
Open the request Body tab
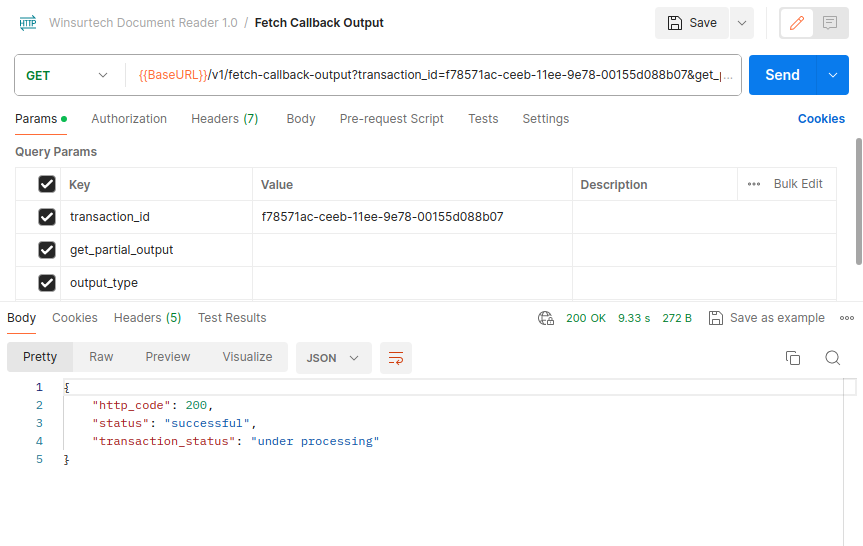[301, 119]
